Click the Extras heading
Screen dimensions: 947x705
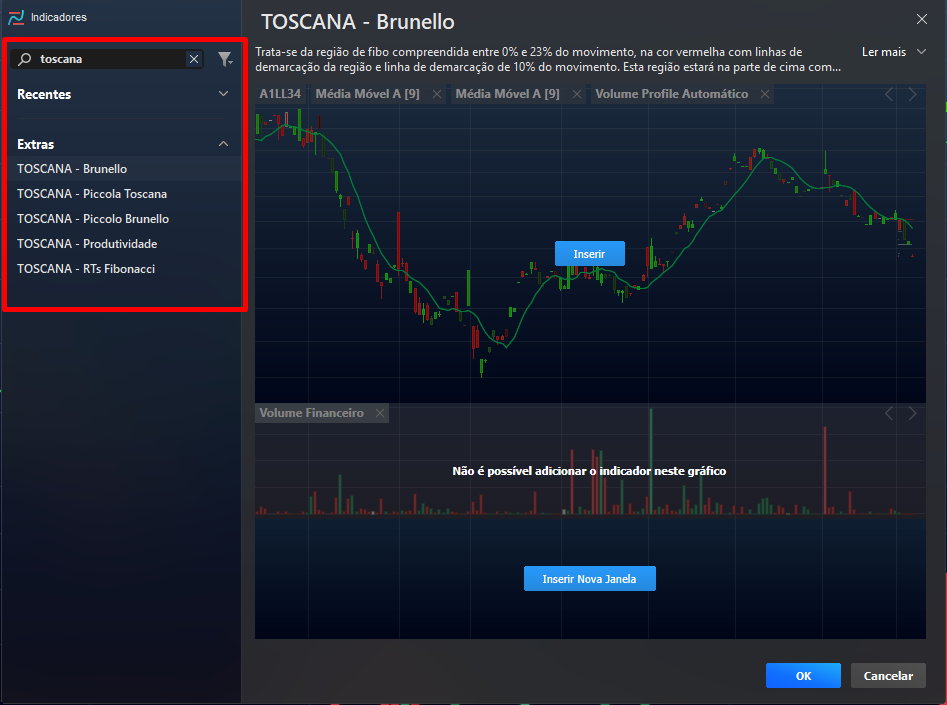point(36,144)
